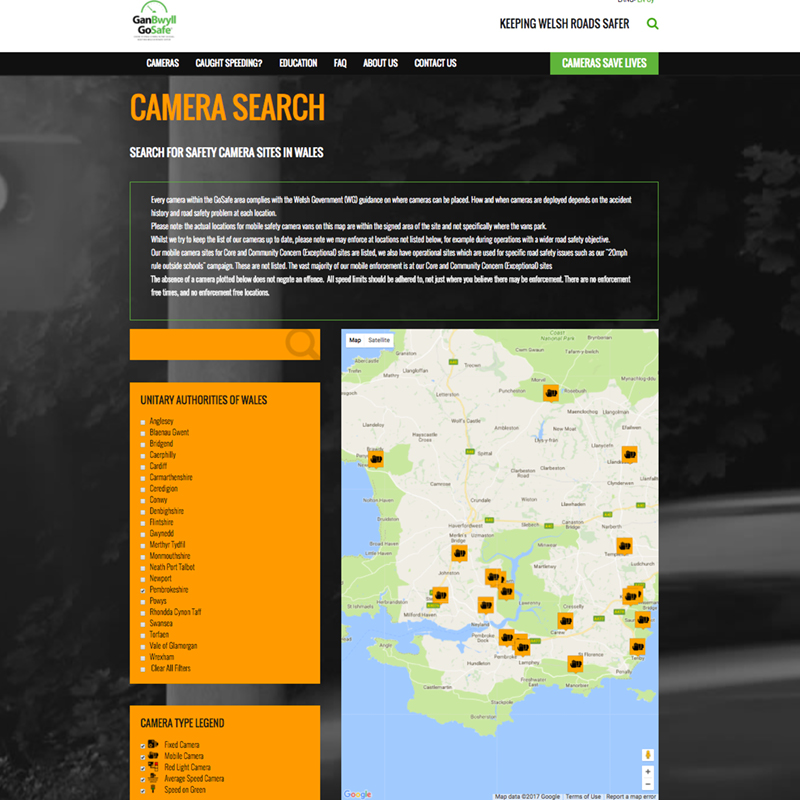Click Merthyr Tydfil label

[x=167, y=545]
